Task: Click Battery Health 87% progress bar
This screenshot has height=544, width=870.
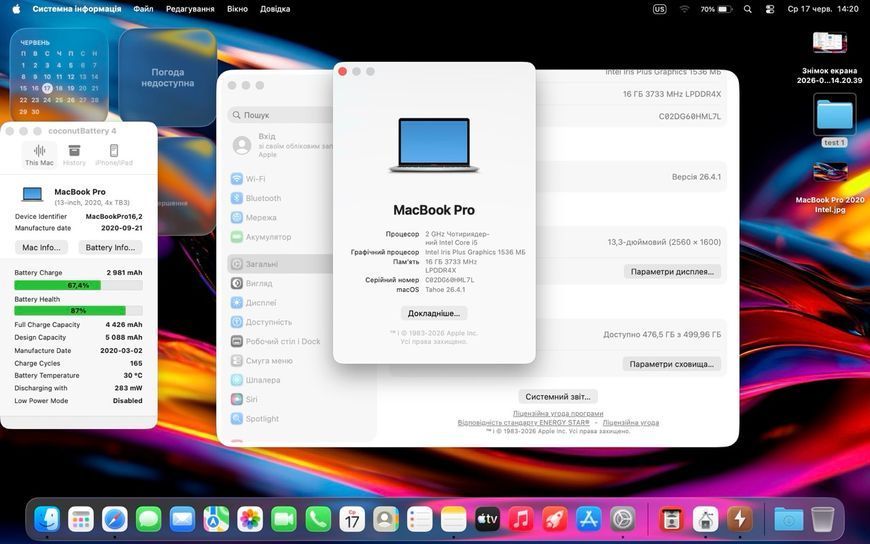Action: pos(78,311)
